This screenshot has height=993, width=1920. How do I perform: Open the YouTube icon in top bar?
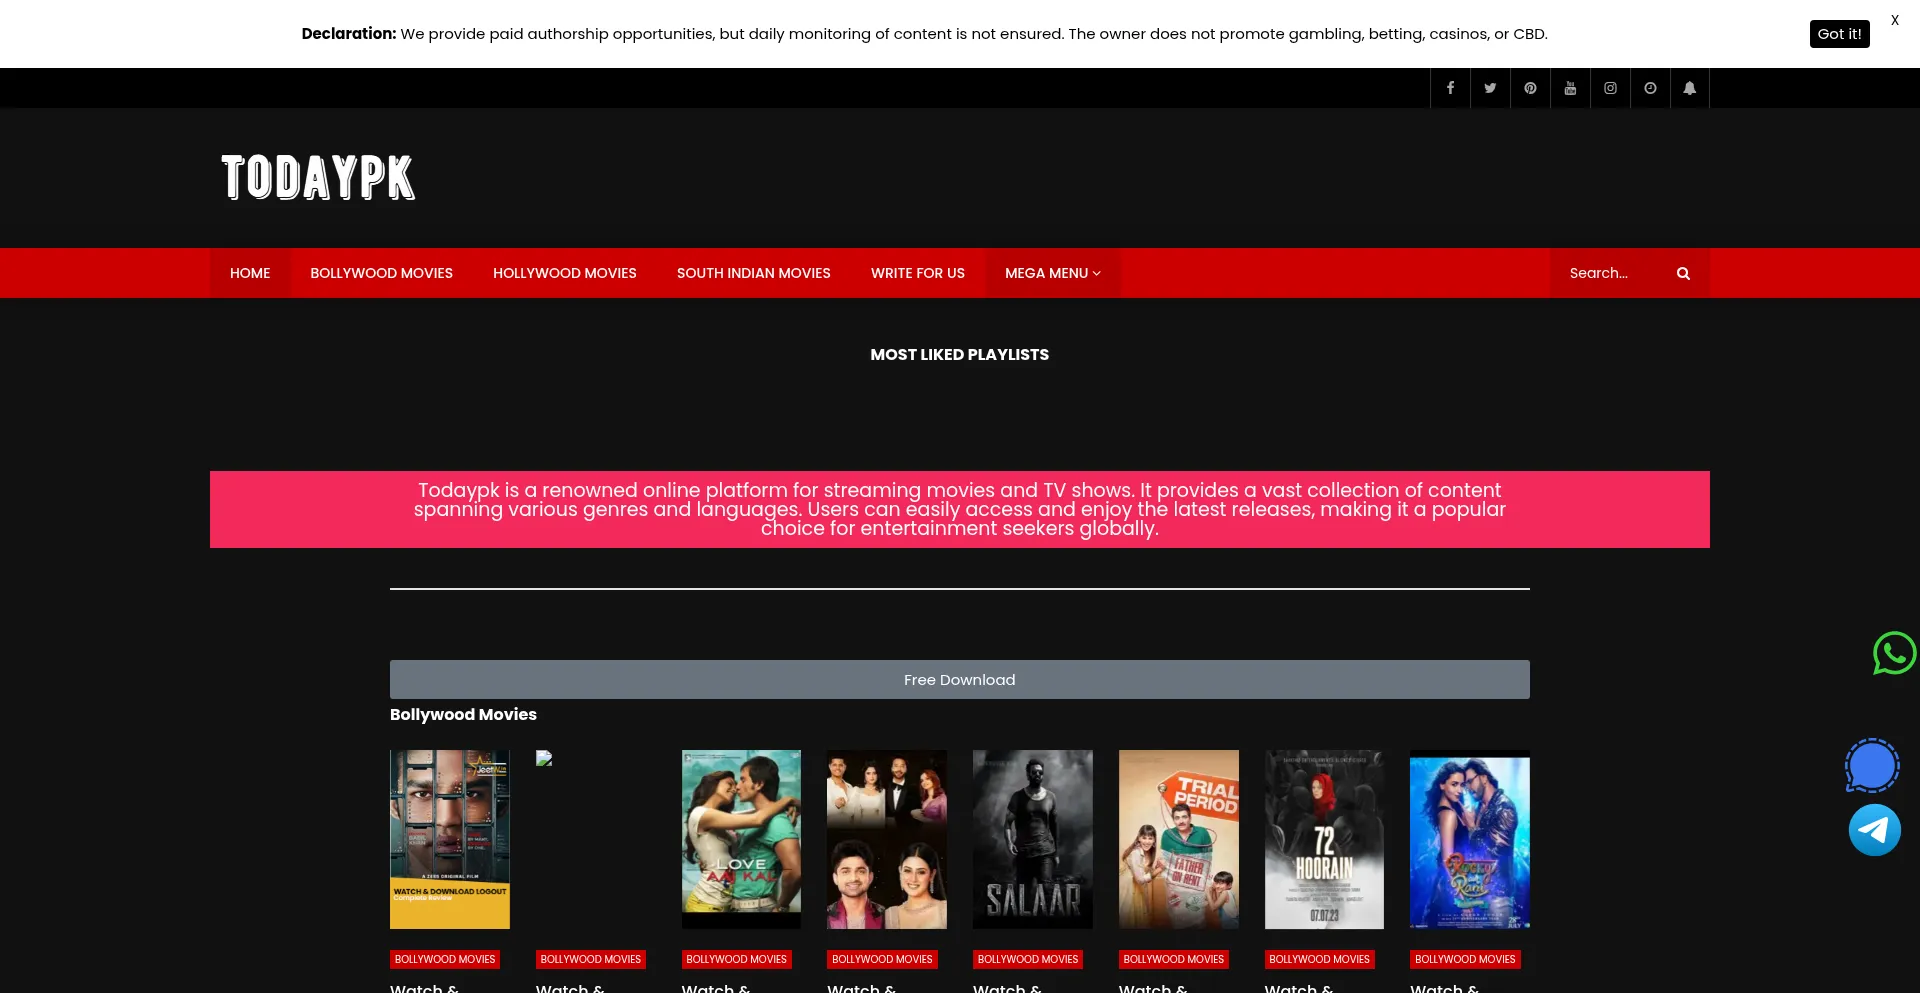(x=1570, y=88)
